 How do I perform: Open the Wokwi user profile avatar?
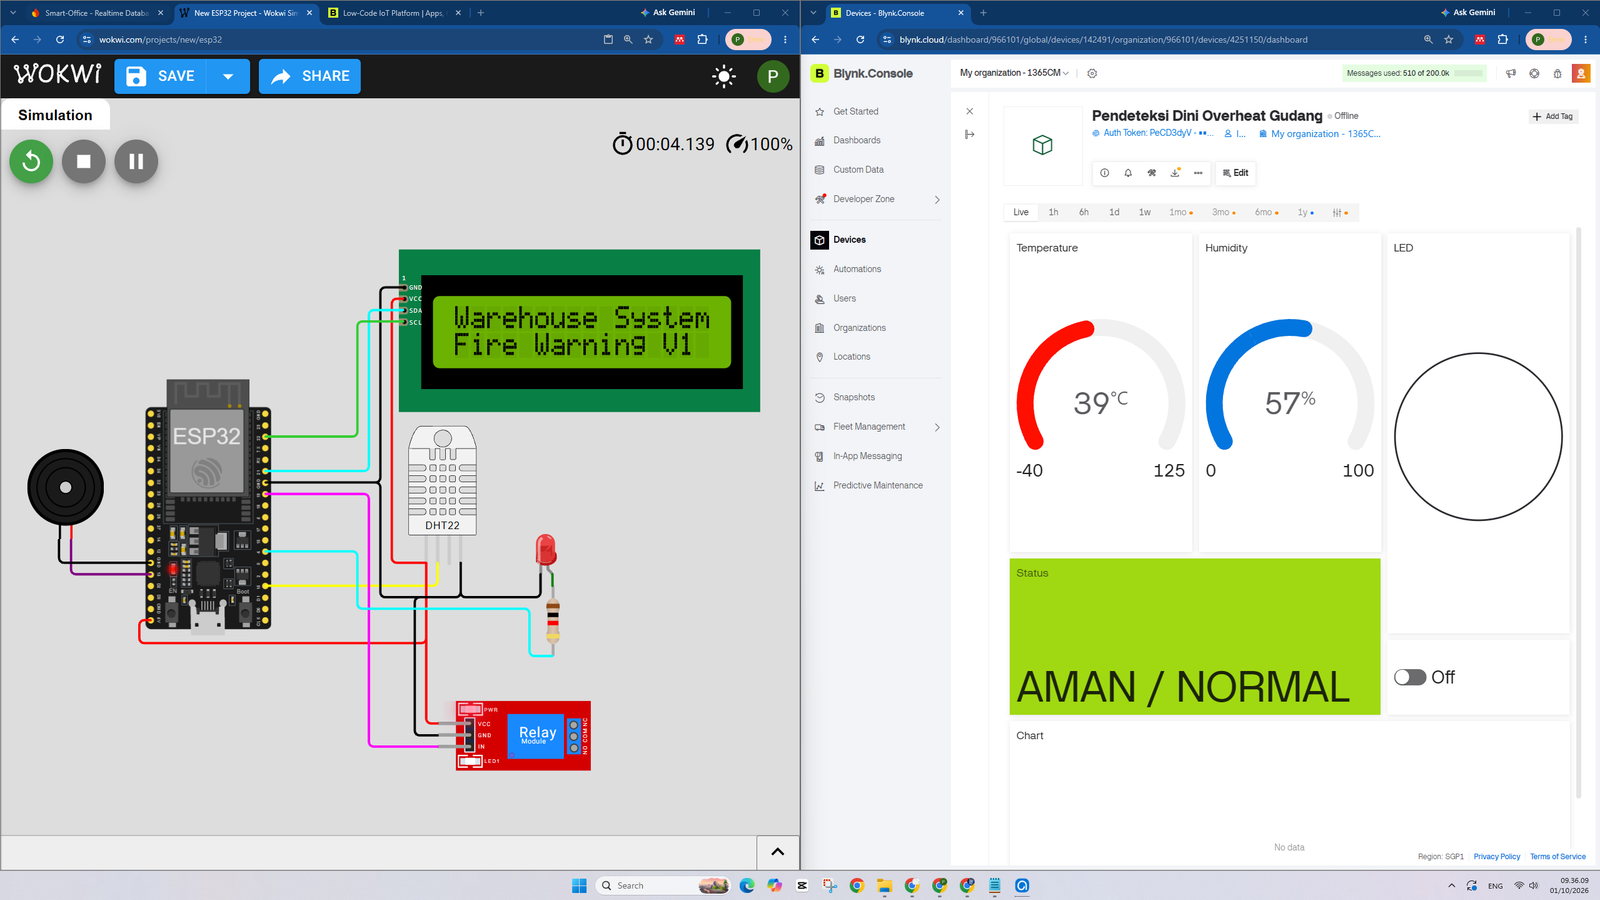[x=773, y=76]
